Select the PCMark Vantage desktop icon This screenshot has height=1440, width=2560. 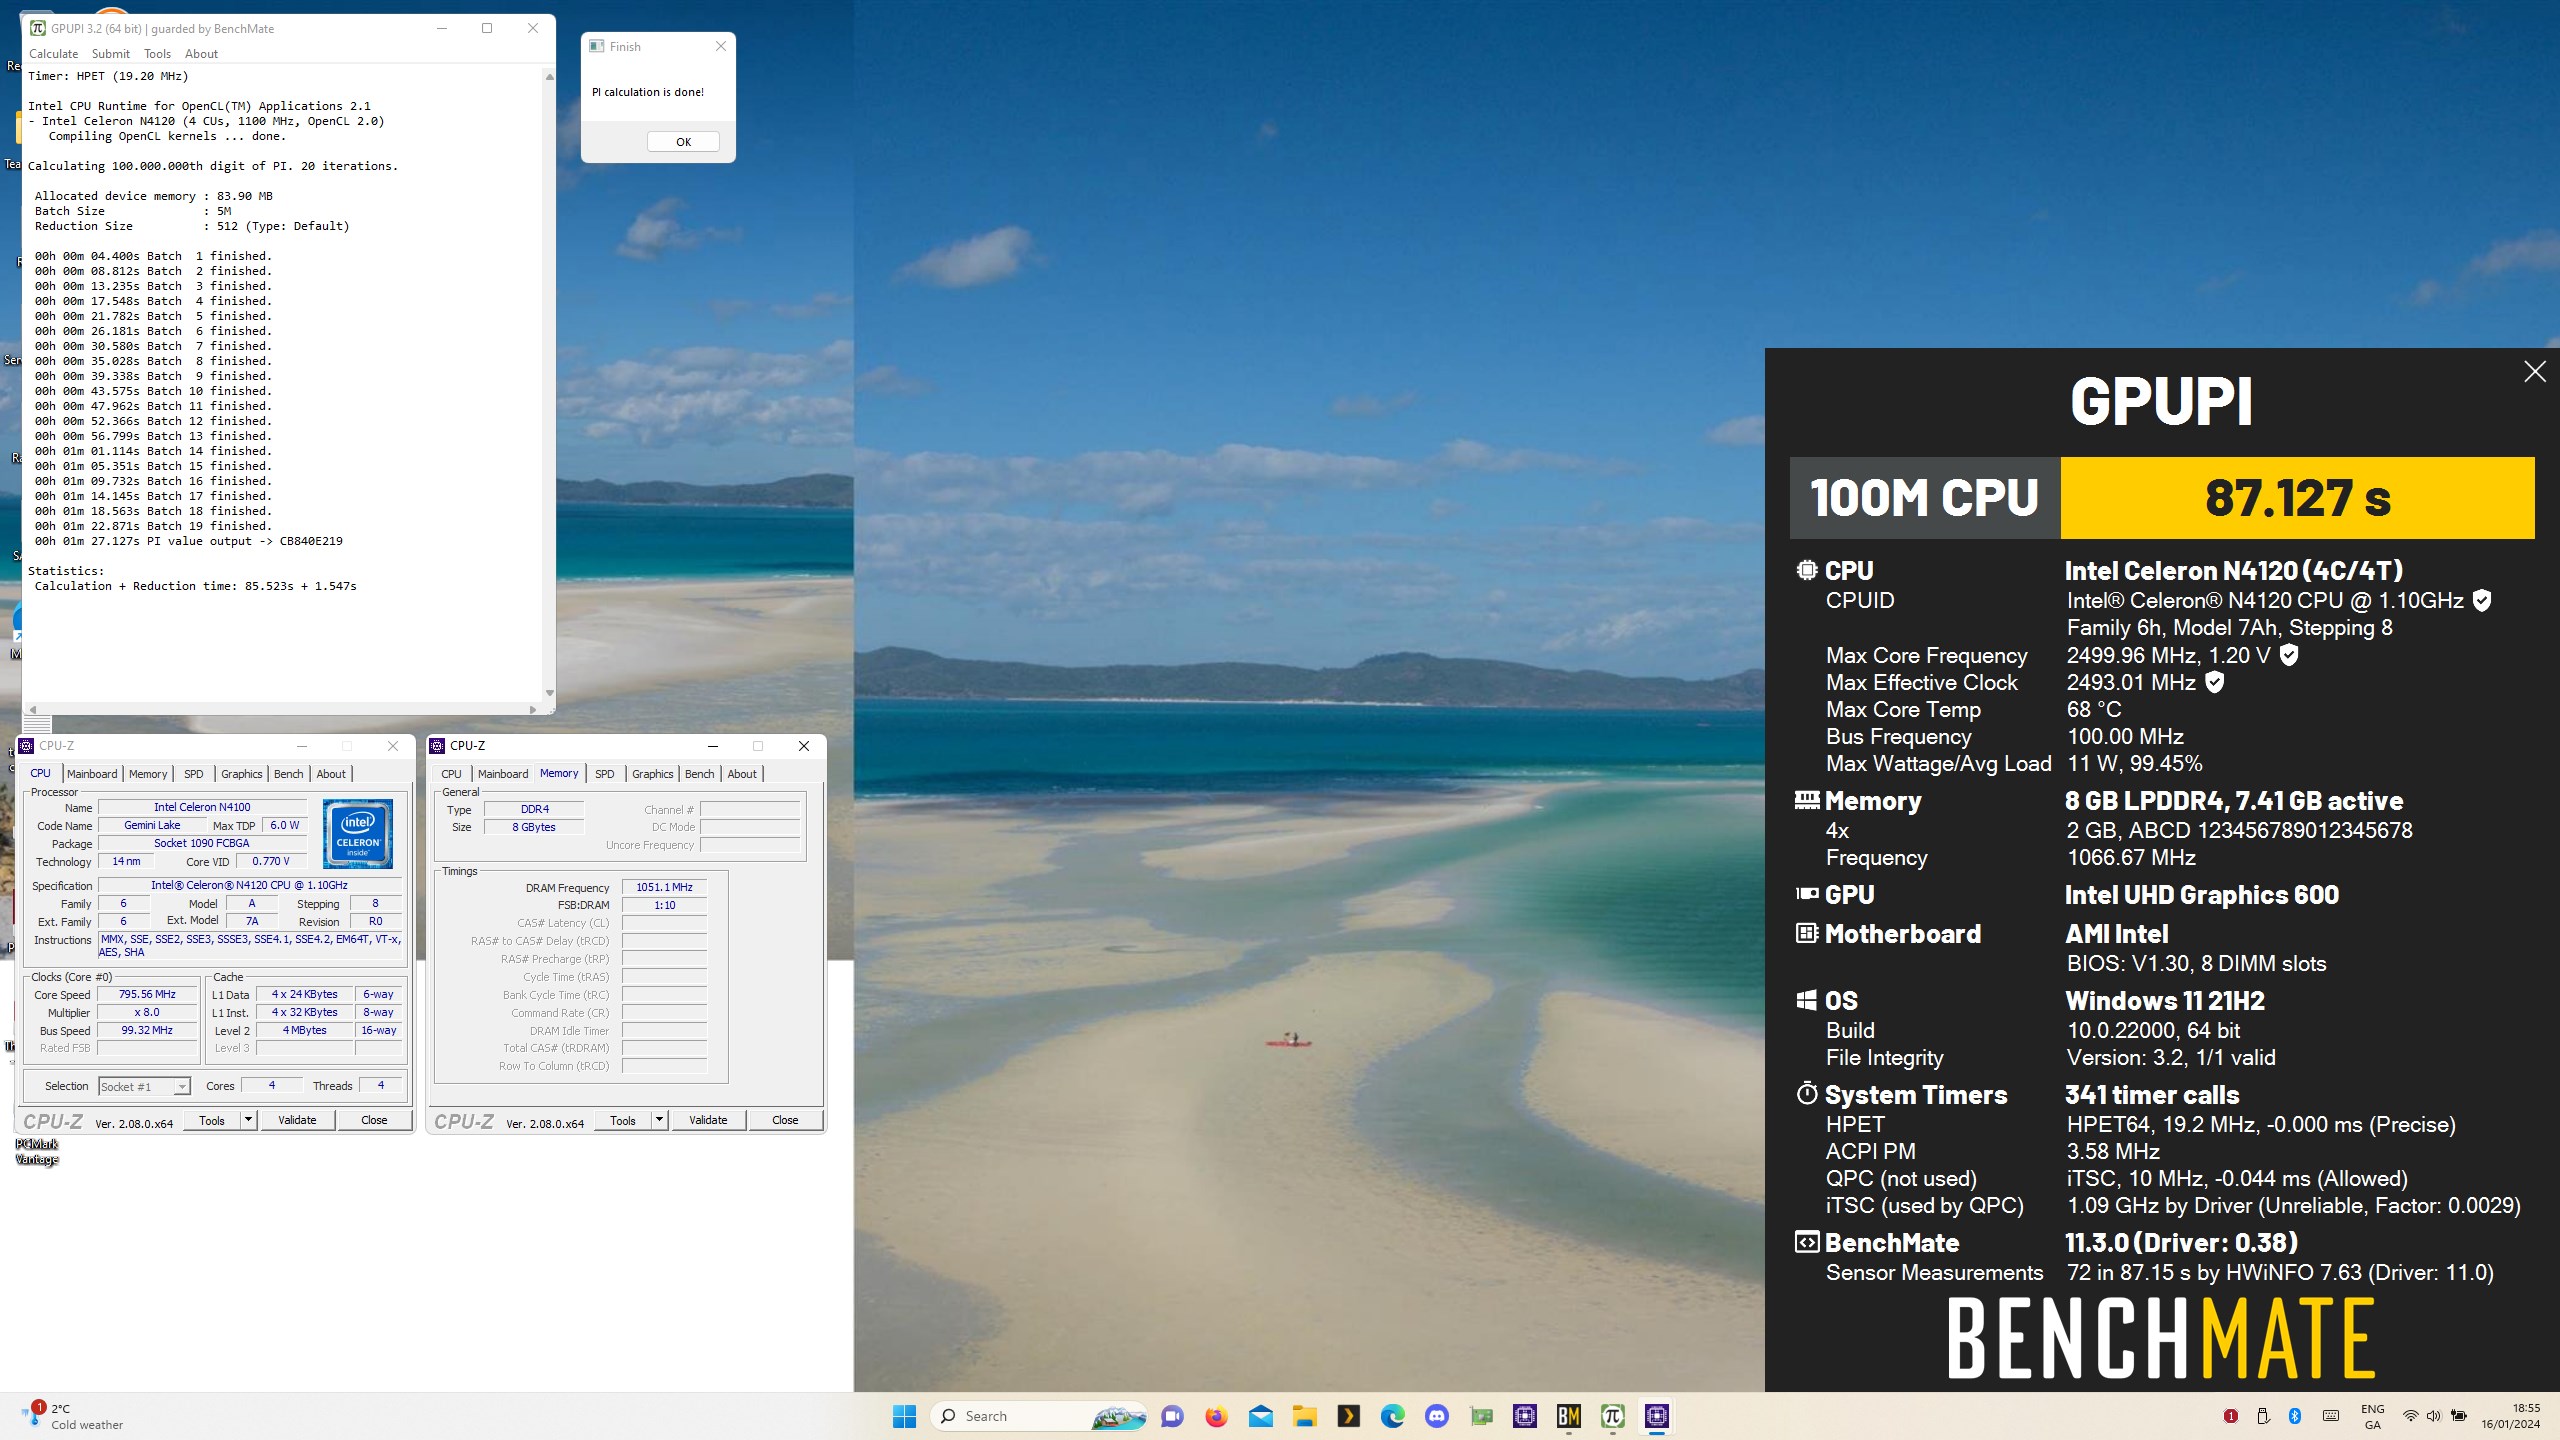(37, 1152)
